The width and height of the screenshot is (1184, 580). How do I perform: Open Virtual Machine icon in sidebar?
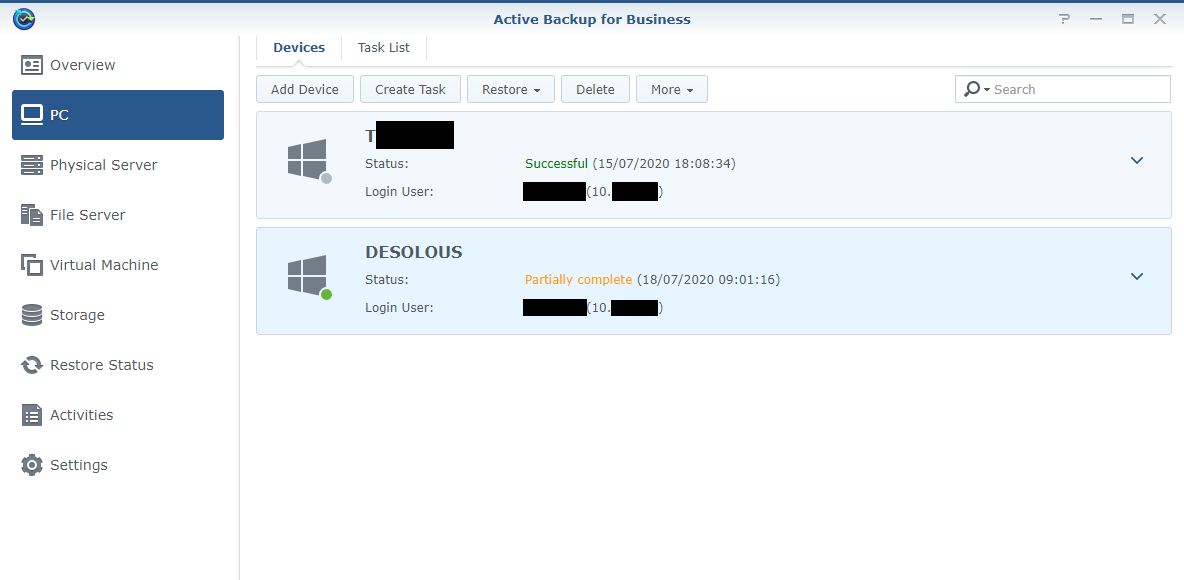coord(32,265)
